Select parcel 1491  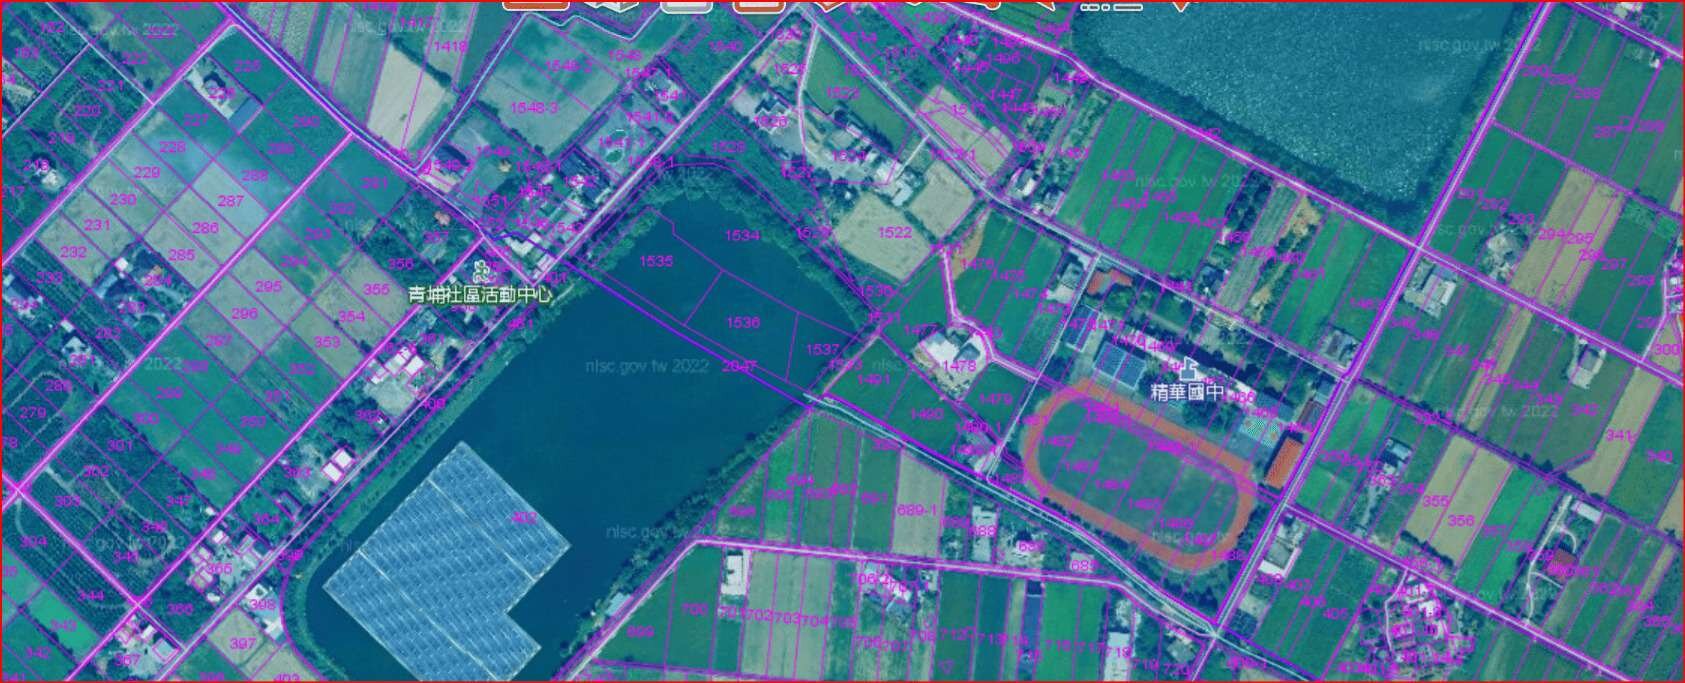click(x=873, y=380)
